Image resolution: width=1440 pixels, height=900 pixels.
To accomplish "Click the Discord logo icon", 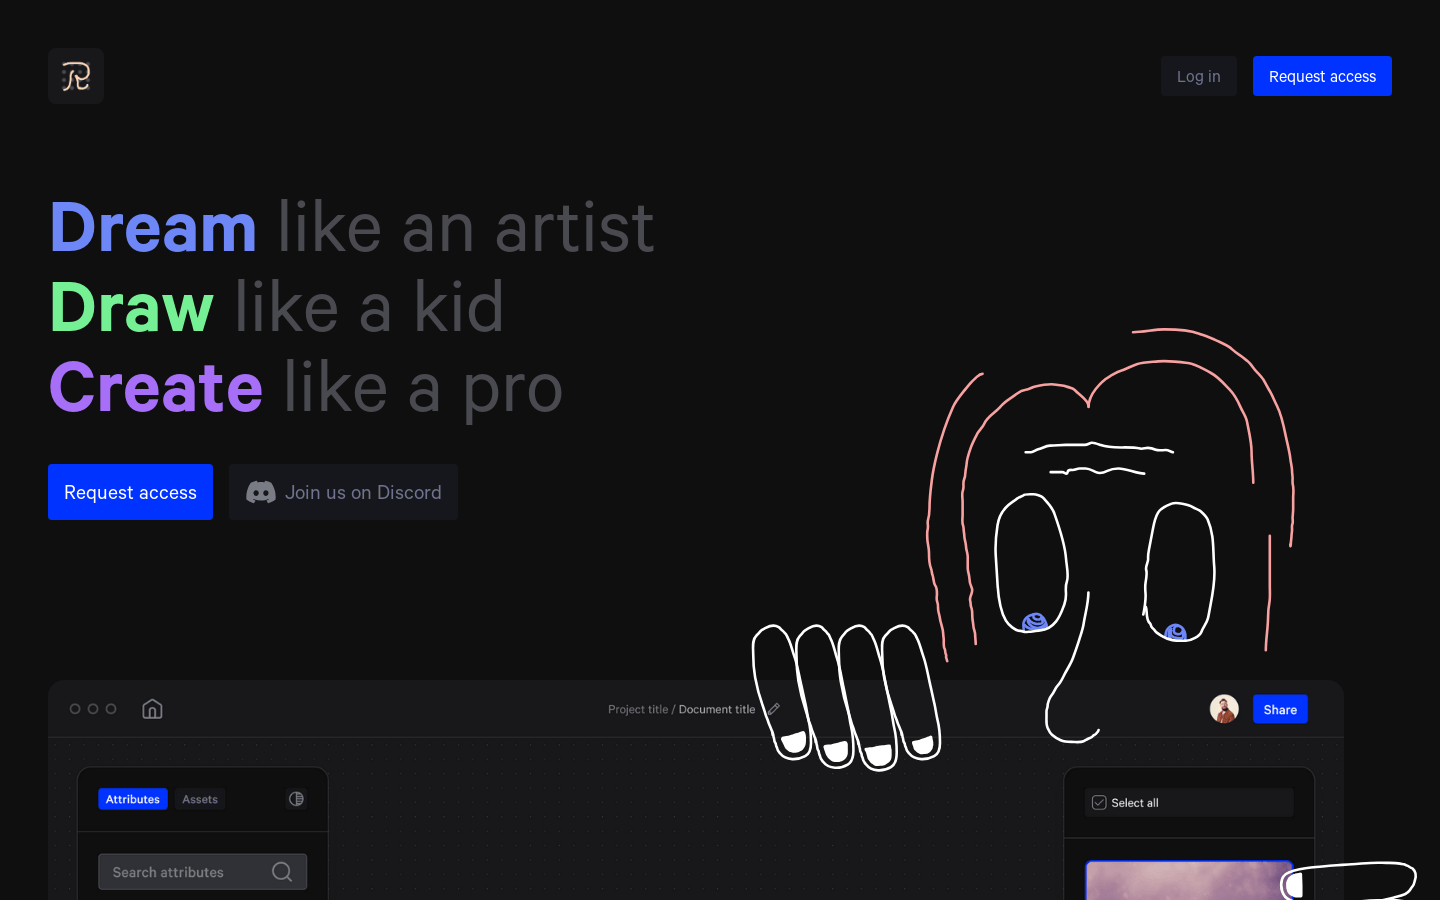I will (x=261, y=492).
